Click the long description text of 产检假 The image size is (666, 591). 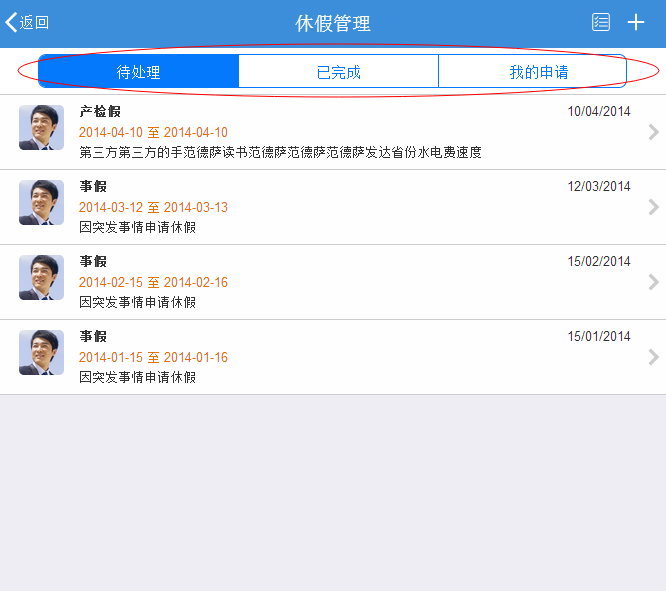click(x=280, y=152)
